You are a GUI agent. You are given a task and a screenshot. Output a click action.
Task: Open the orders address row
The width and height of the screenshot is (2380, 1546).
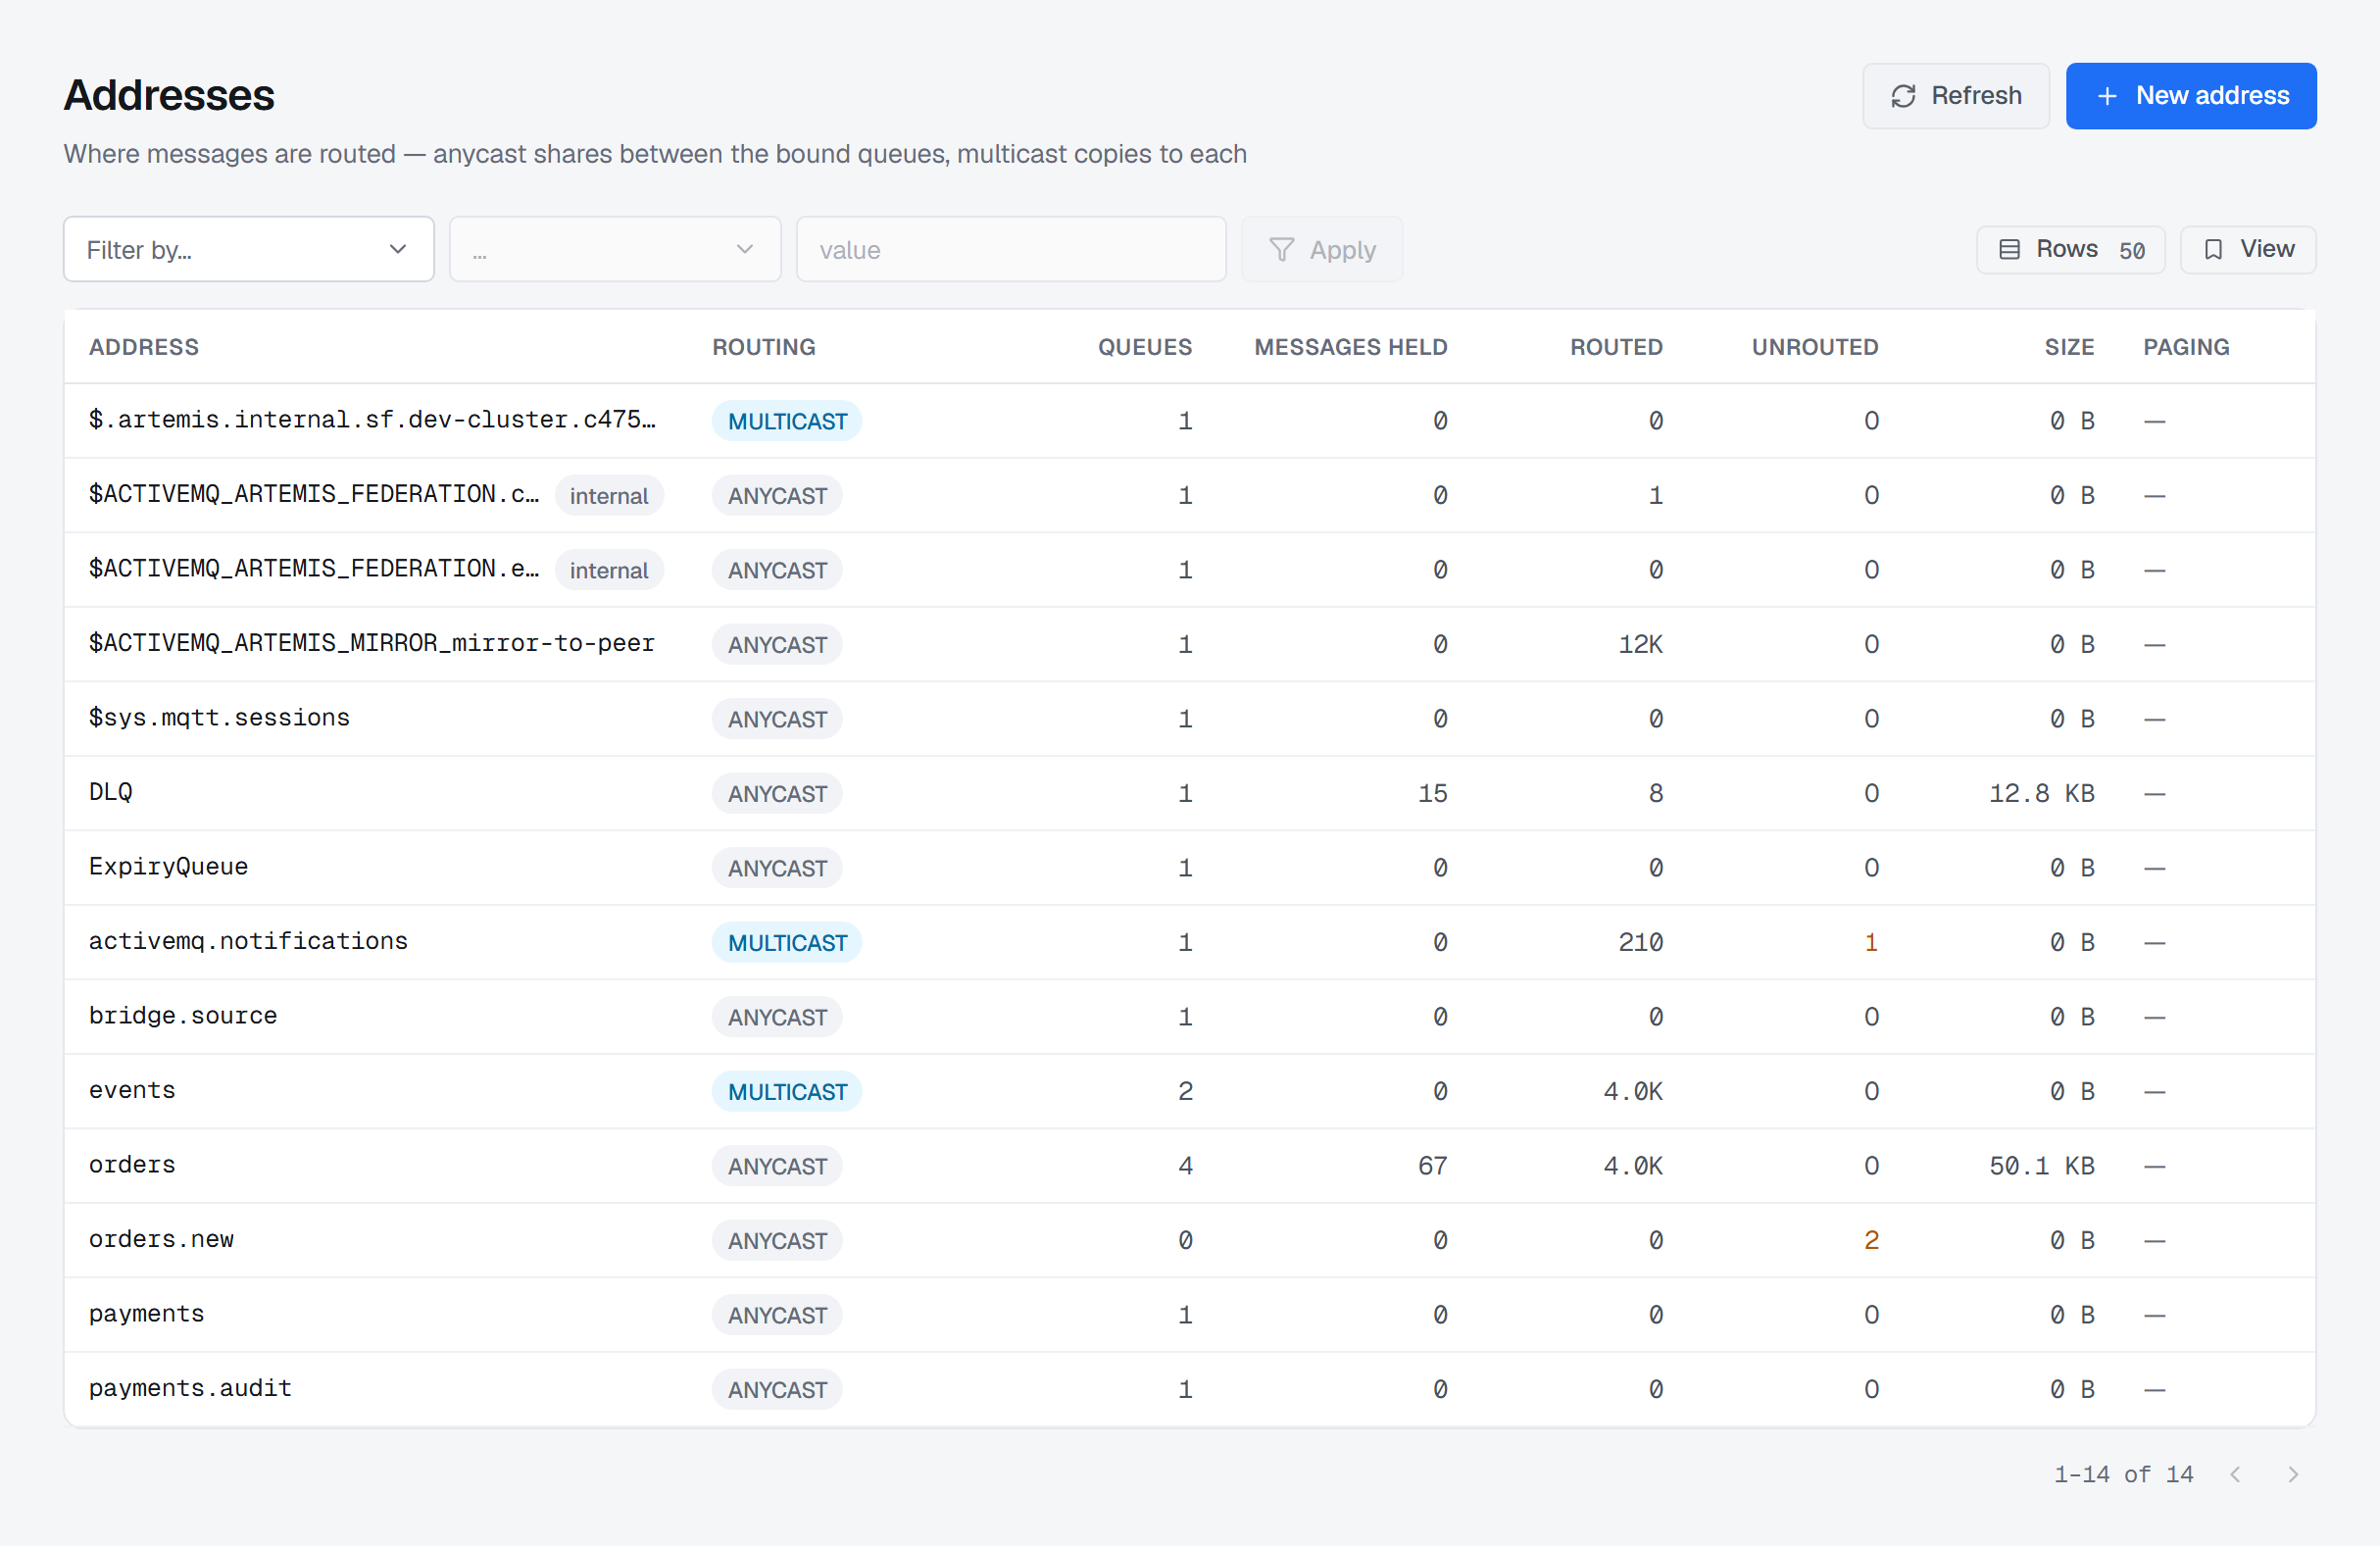pyautogui.click(x=1189, y=1166)
